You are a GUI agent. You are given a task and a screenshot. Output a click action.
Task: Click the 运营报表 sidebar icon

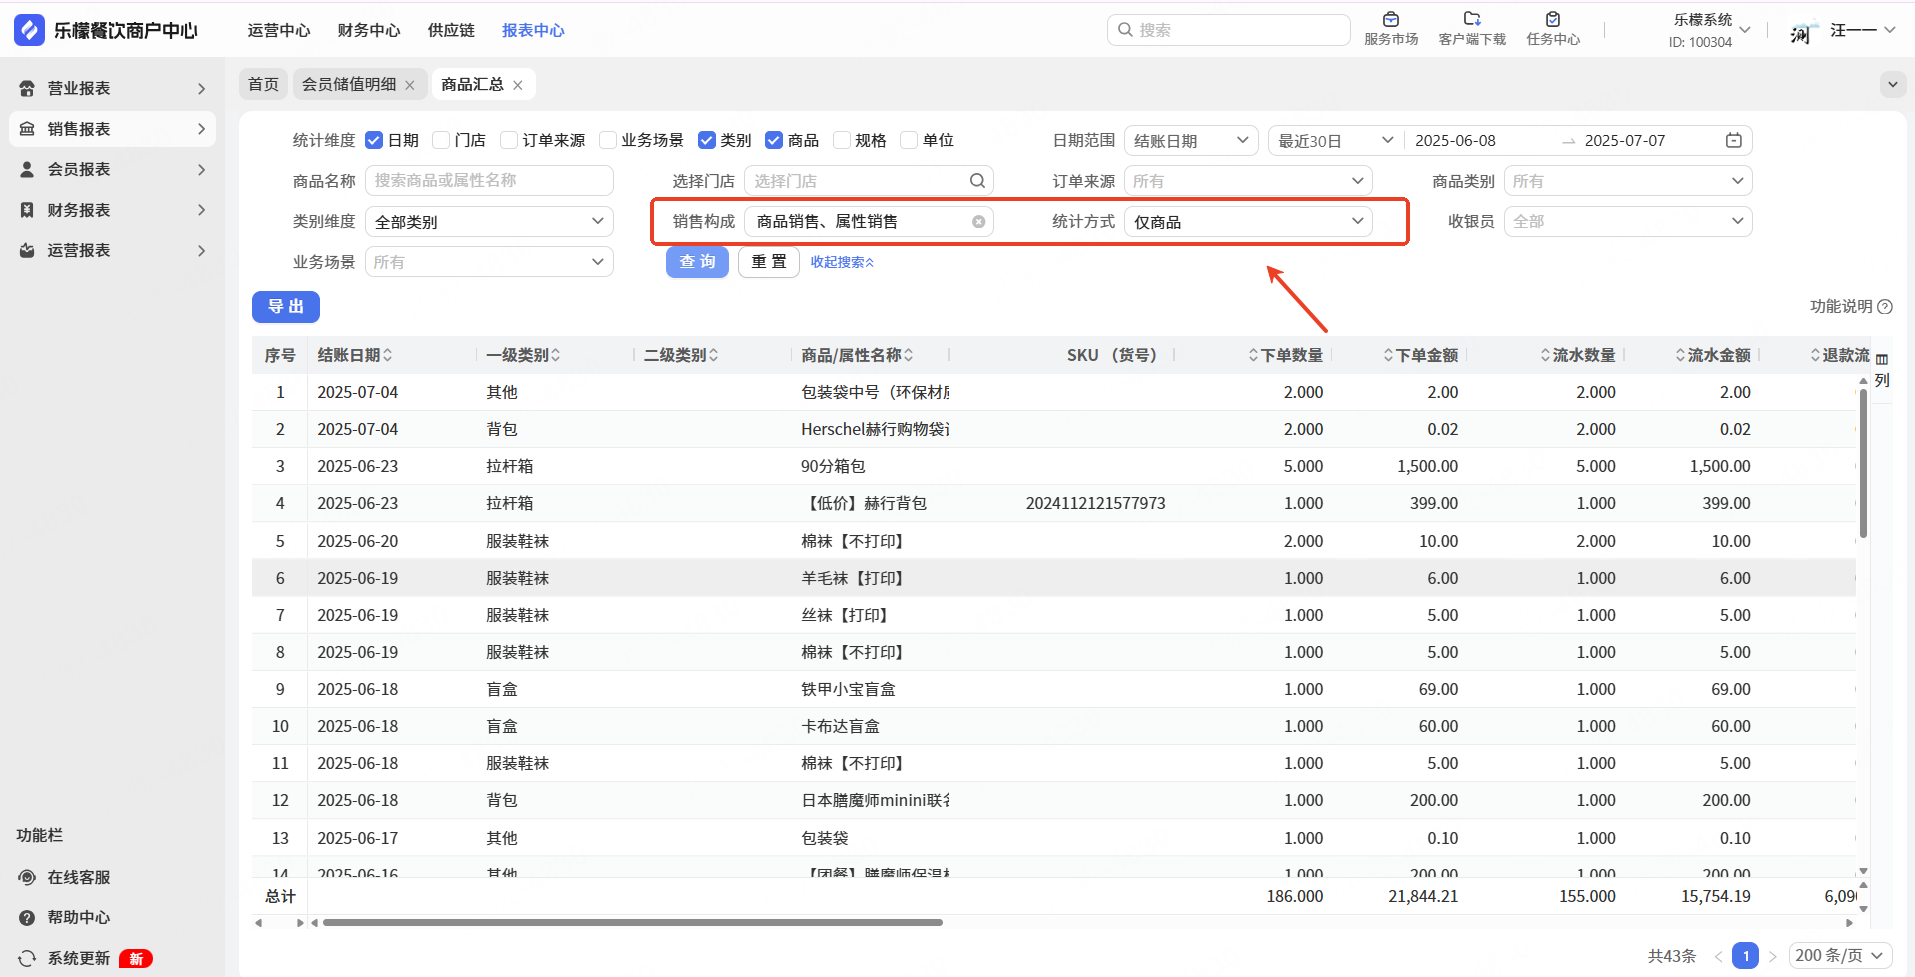(27, 250)
